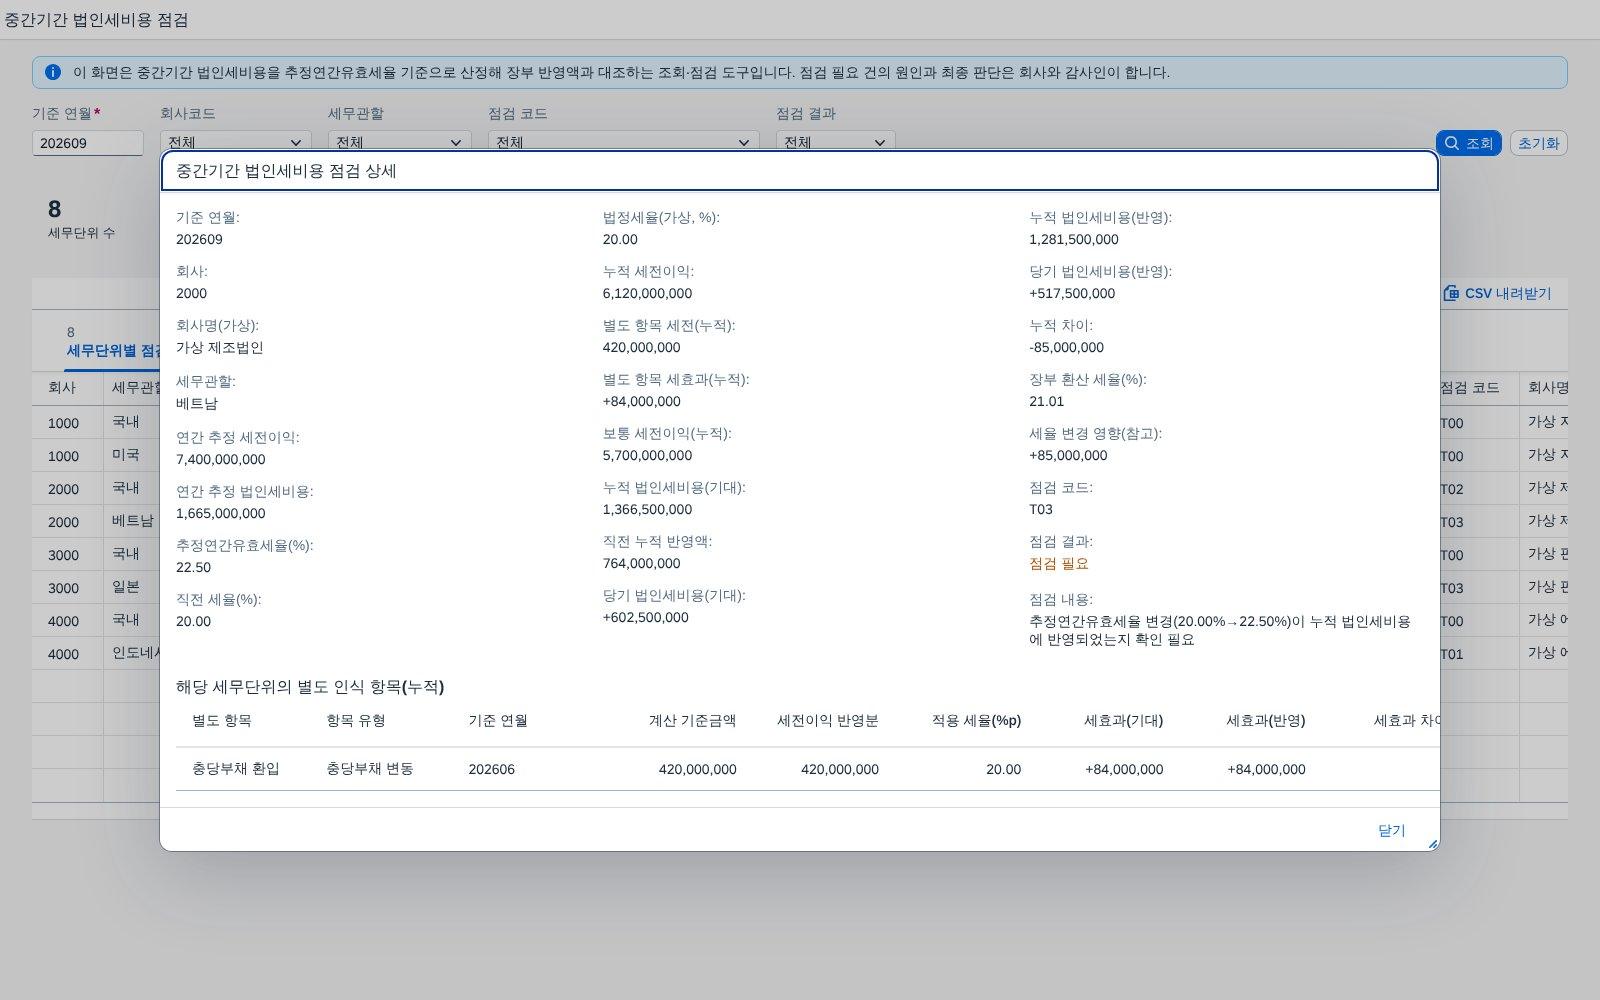Click the 계산 기준금액 column header
This screenshot has height=1000, width=1600.
pos(692,720)
